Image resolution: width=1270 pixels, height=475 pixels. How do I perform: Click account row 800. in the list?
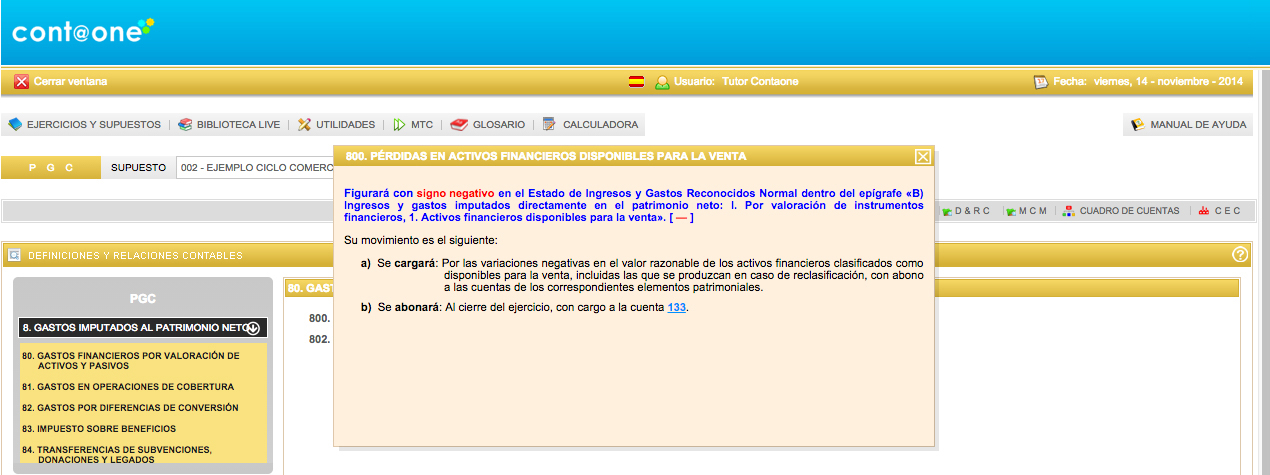click(320, 318)
